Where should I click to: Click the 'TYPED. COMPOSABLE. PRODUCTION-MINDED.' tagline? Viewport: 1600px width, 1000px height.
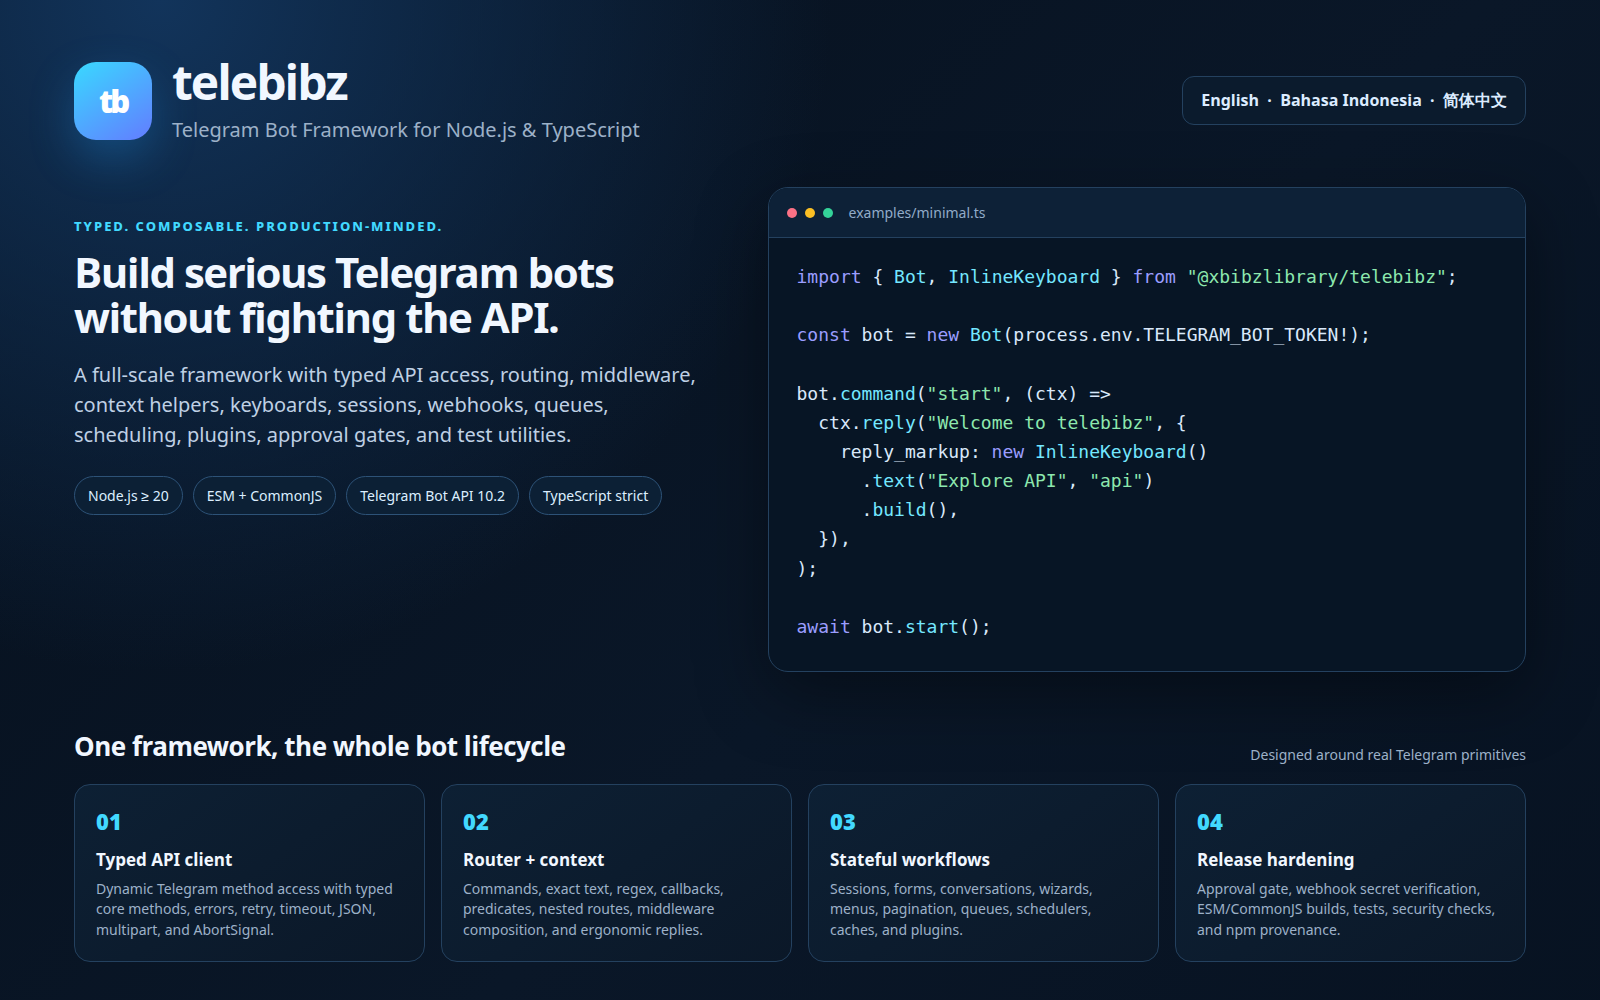point(258,227)
